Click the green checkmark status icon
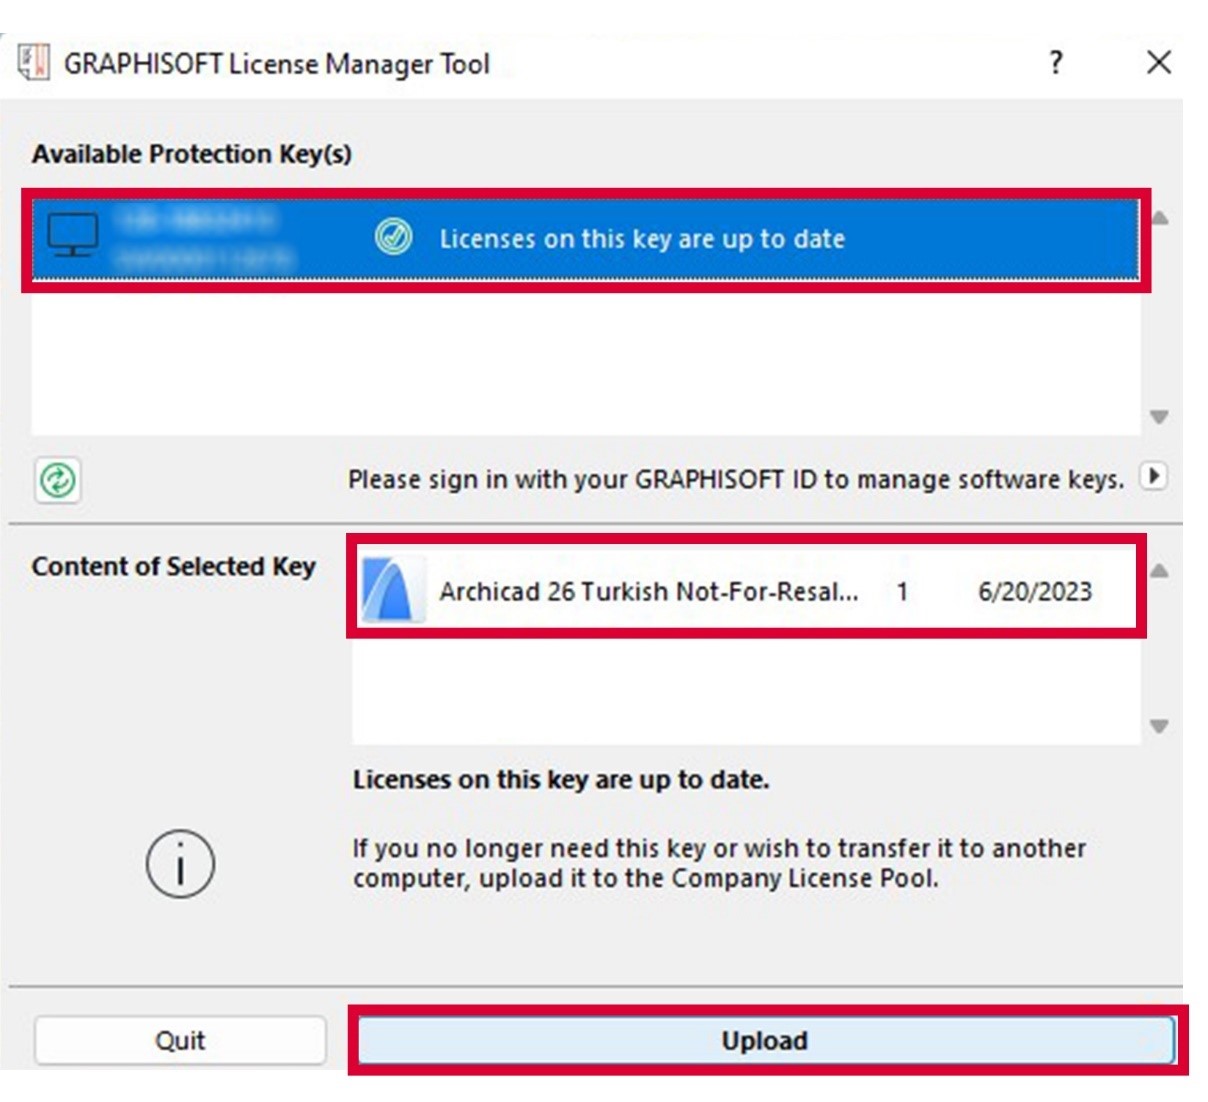This screenshot has width=1208, height=1102. click(x=393, y=237)
